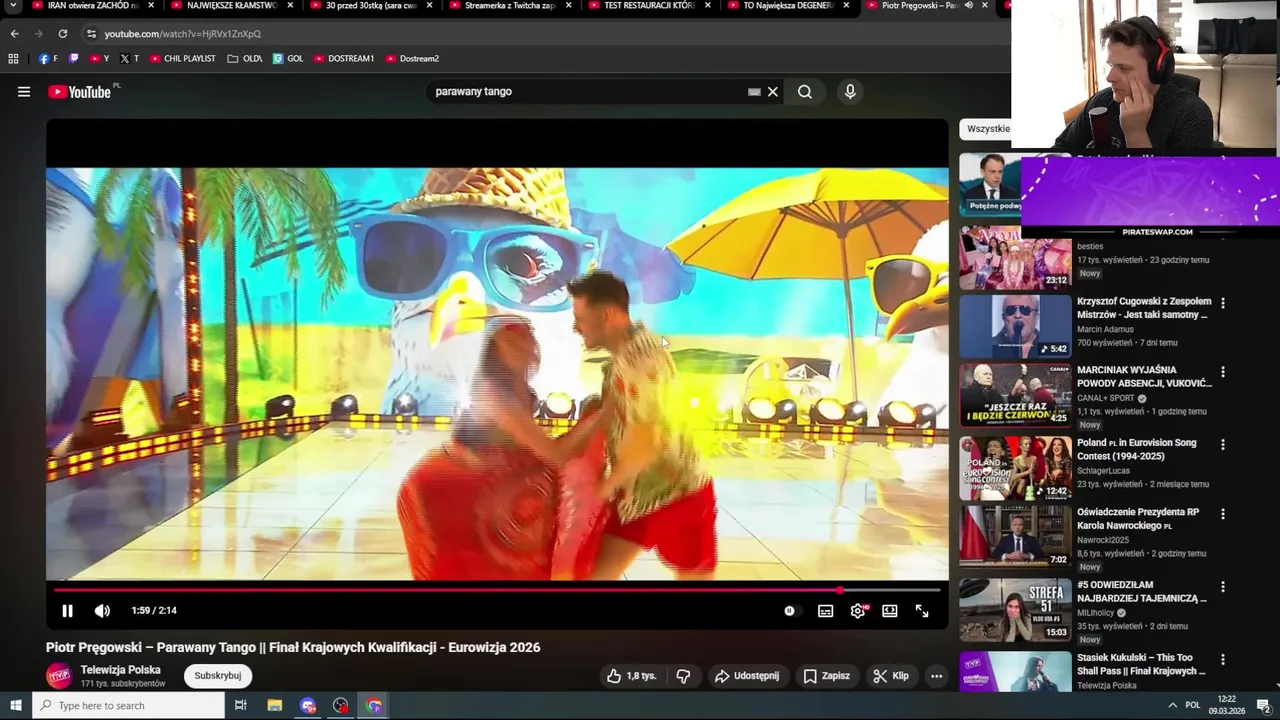This screenshot has height=720, width=1280.
Task: Open the MARCINIAK WYJAŚNIA video thumbnail
Action: click(x=1015, y=395)
